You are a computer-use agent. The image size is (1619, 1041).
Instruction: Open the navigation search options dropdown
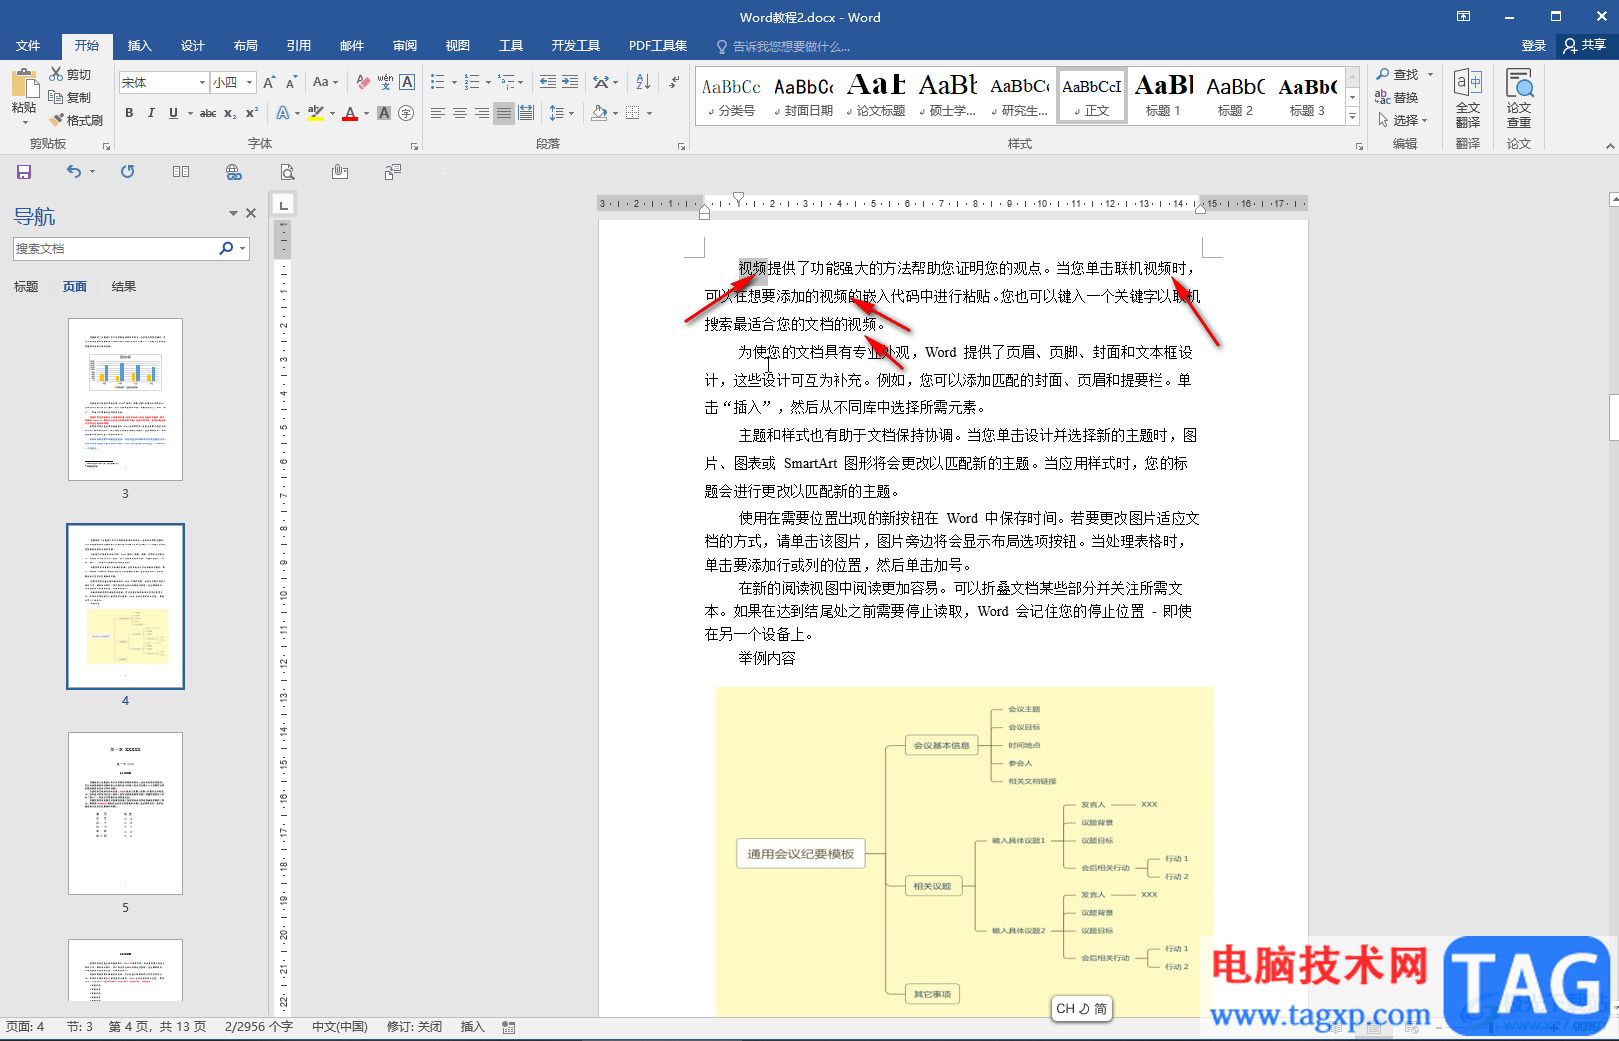click(243, 248)
